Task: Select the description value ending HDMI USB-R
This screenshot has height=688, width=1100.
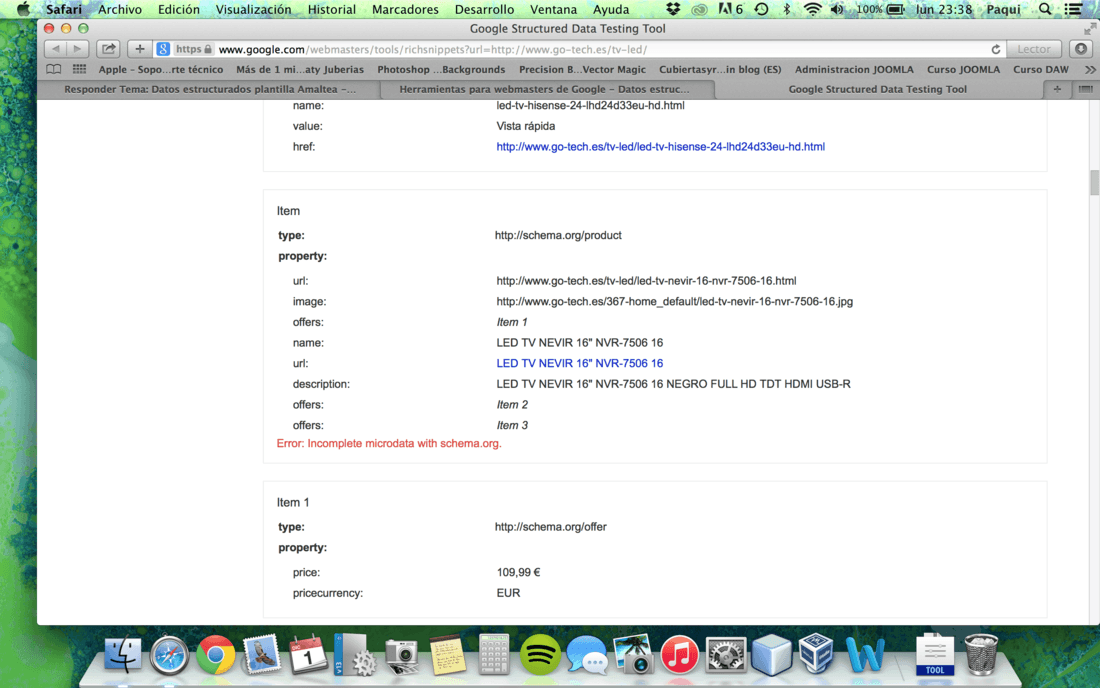Action: click(x=673, y=384)
